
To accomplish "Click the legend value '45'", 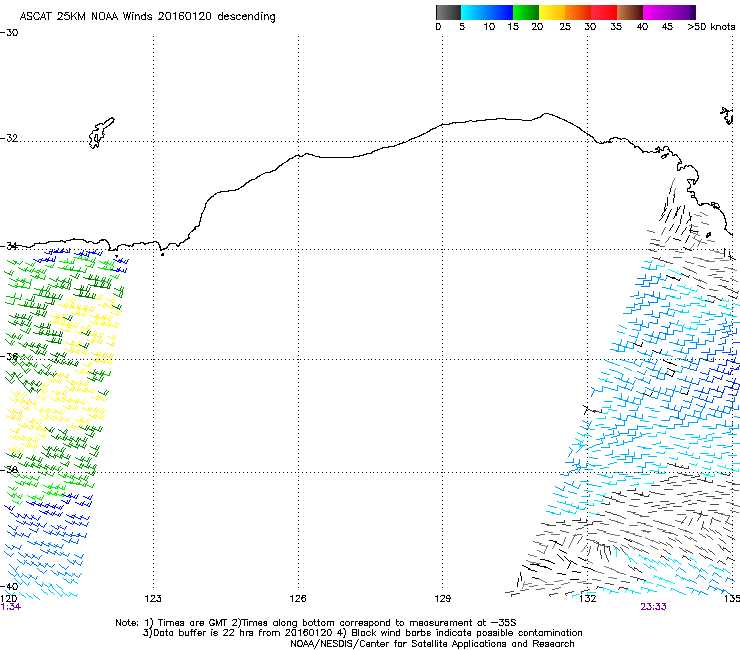I will point(667,27).
